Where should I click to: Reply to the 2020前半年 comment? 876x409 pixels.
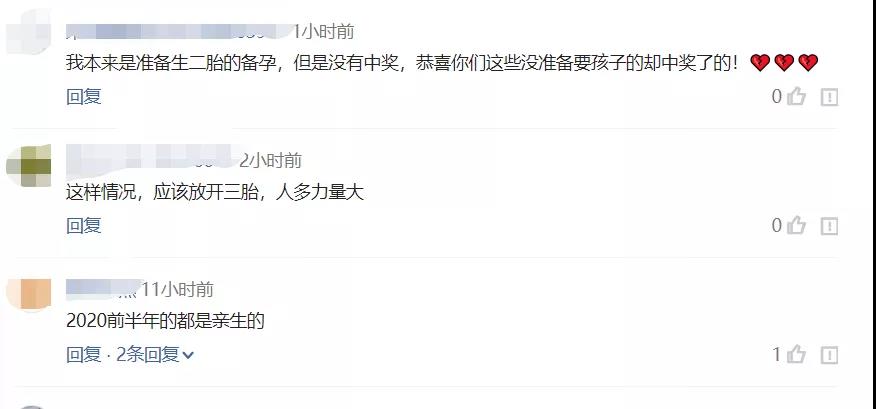click(84, 354)
